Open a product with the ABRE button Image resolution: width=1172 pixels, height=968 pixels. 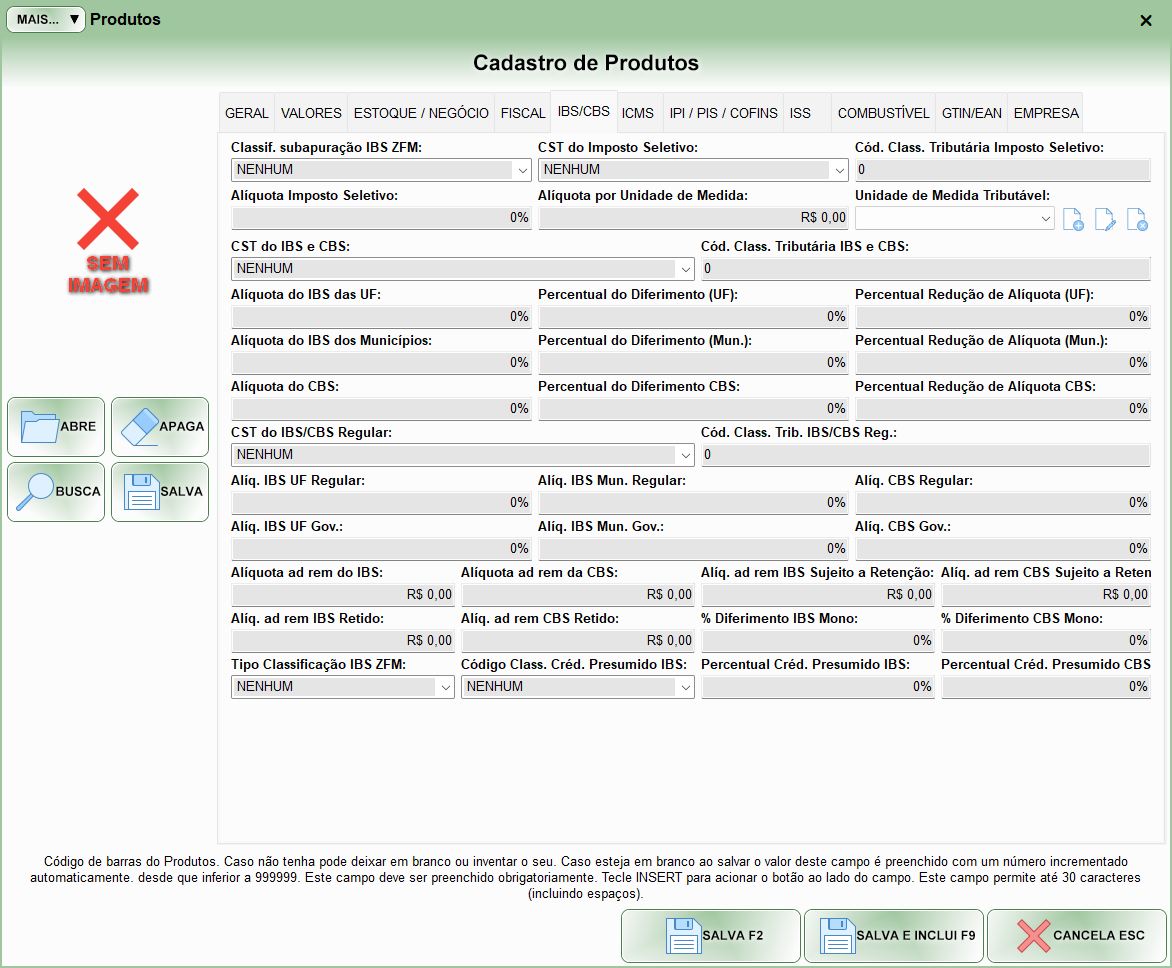pyautogui.click(x=56, y=427)
